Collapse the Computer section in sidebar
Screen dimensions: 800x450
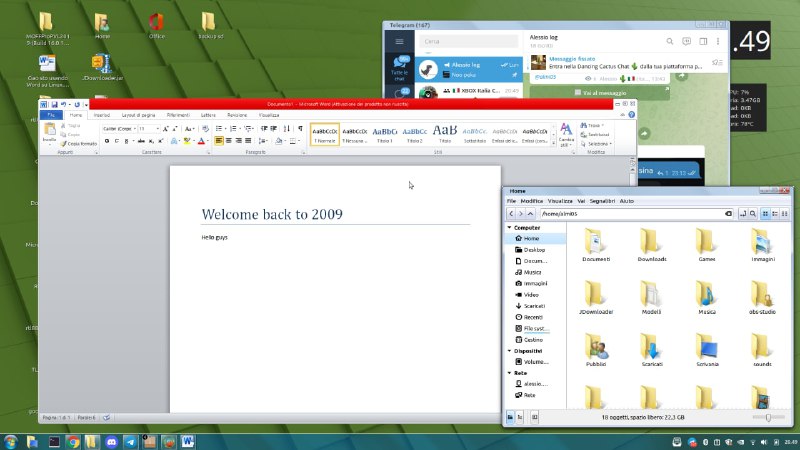[510, 228]
